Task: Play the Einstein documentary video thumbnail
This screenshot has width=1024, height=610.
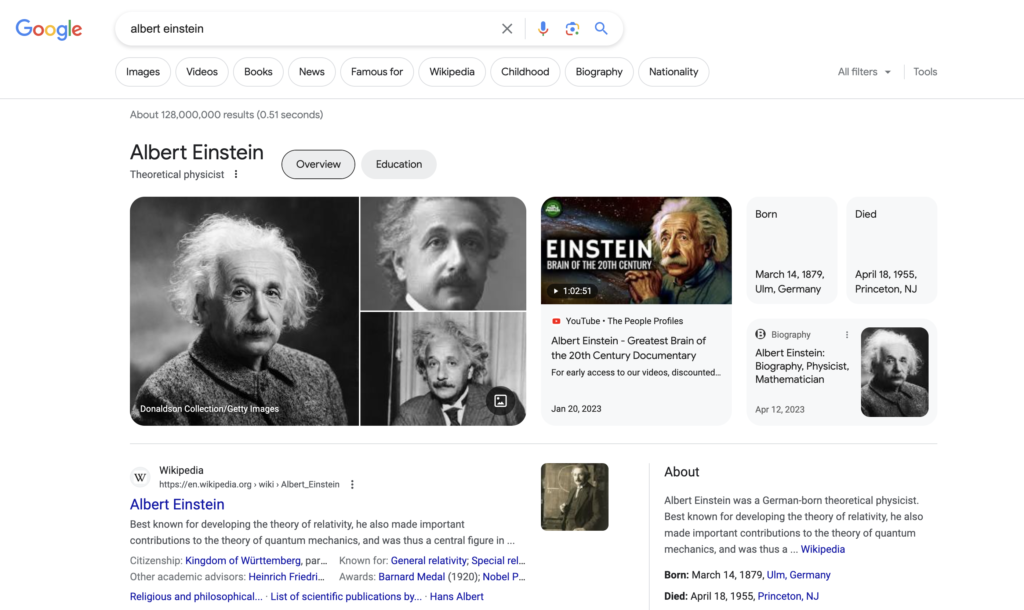Action: [x=636, y=250]
